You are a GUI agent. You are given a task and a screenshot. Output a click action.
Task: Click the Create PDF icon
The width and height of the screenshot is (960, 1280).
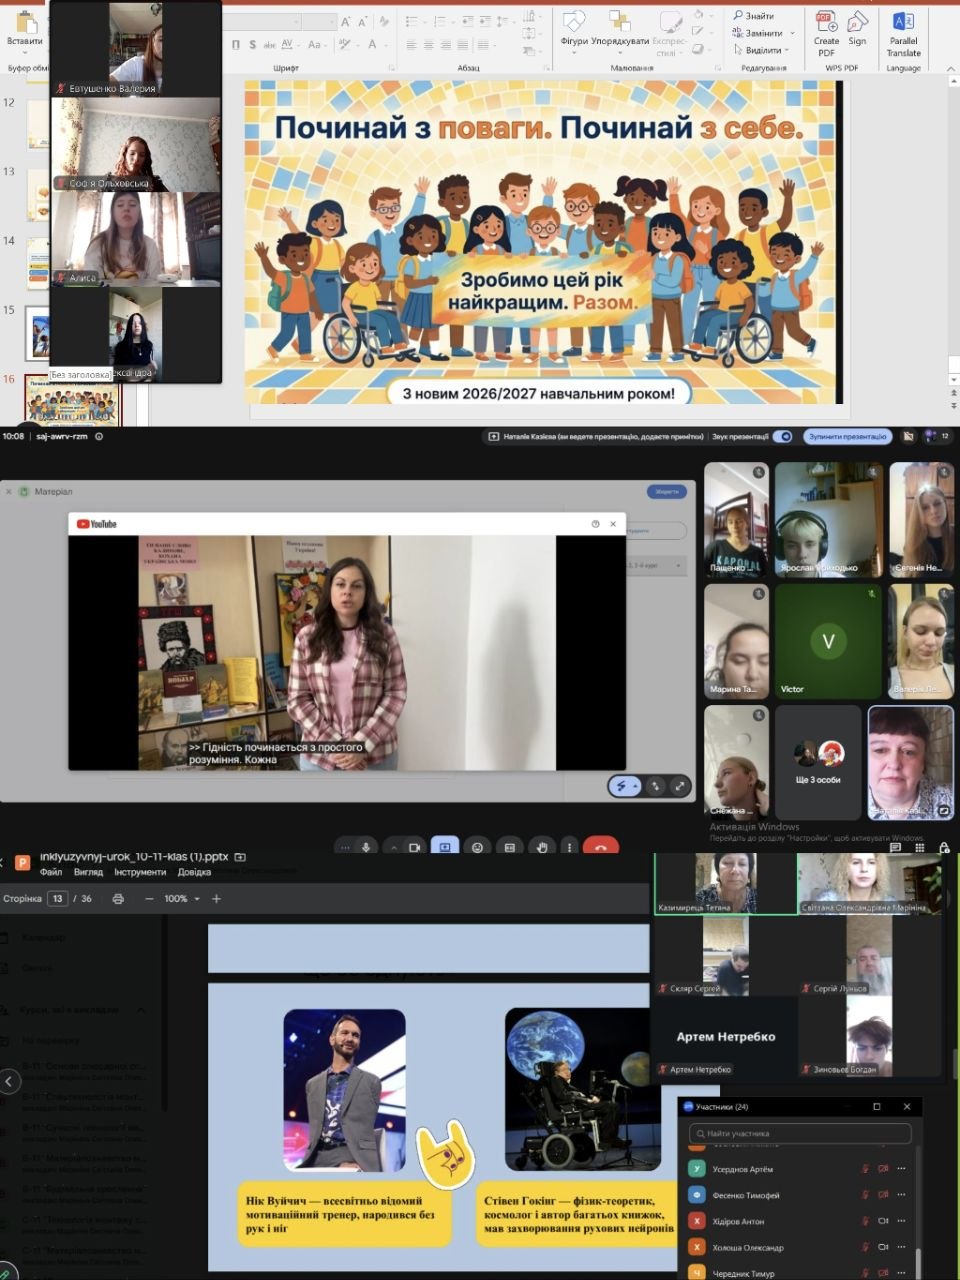(x=826, y=34)
